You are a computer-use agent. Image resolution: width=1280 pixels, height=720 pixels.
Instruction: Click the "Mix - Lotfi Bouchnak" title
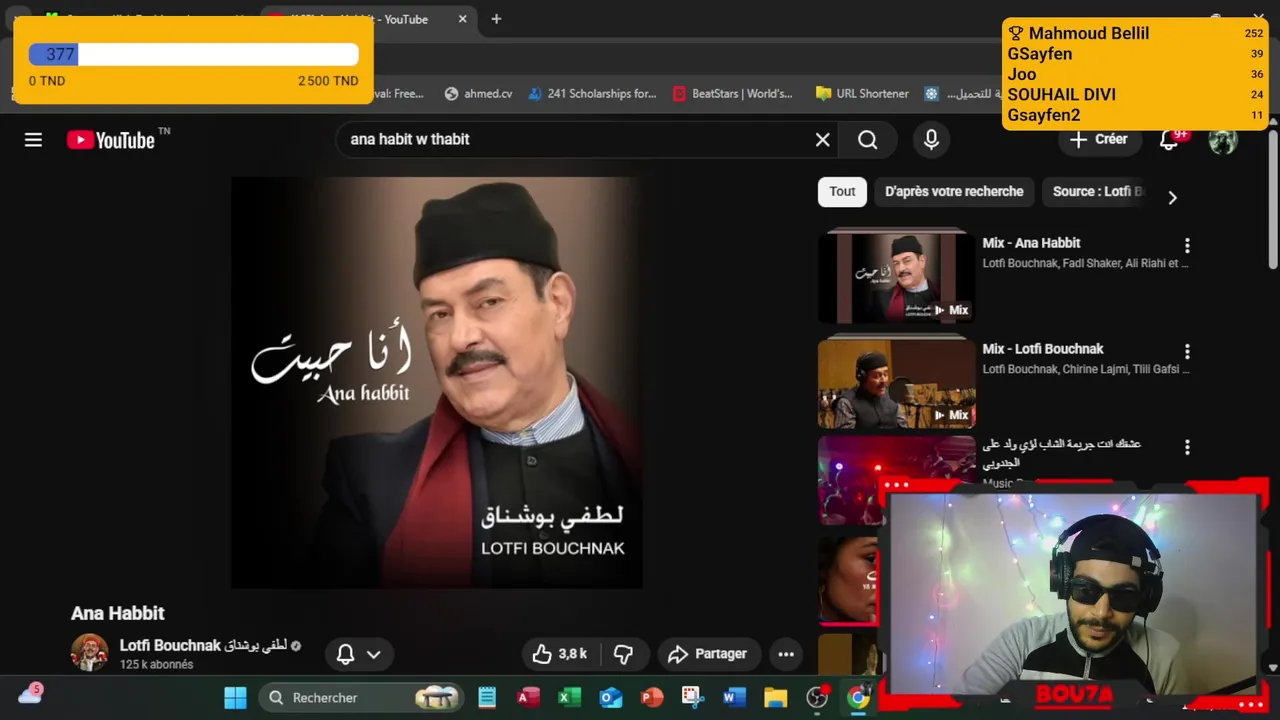tap(1042, 349)
